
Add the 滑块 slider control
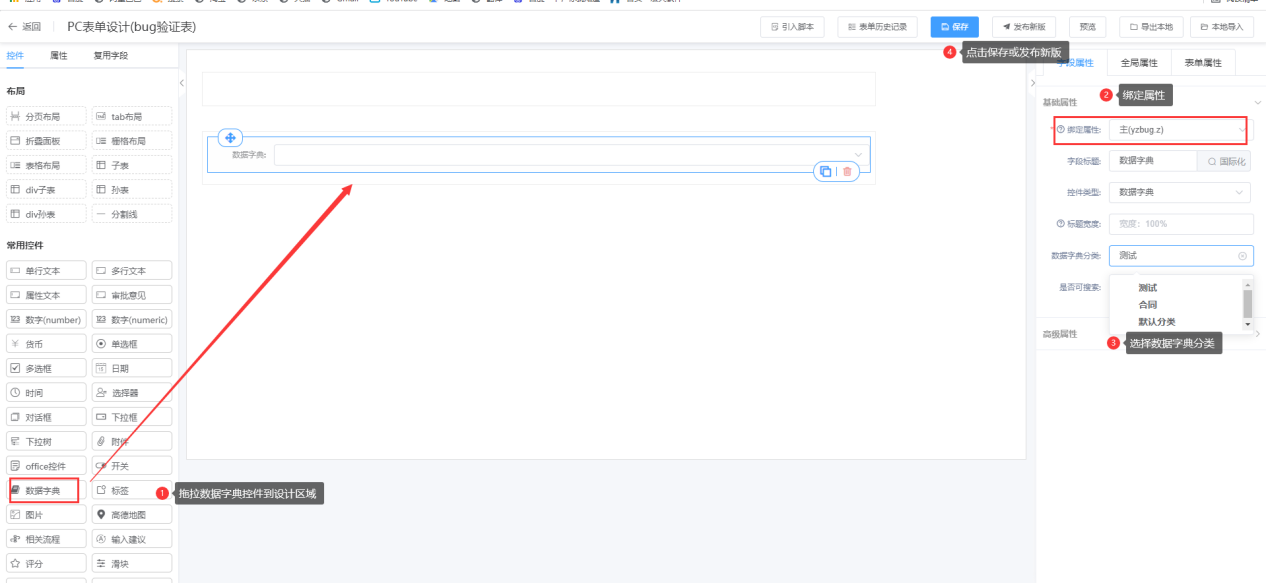pos(132,564)
